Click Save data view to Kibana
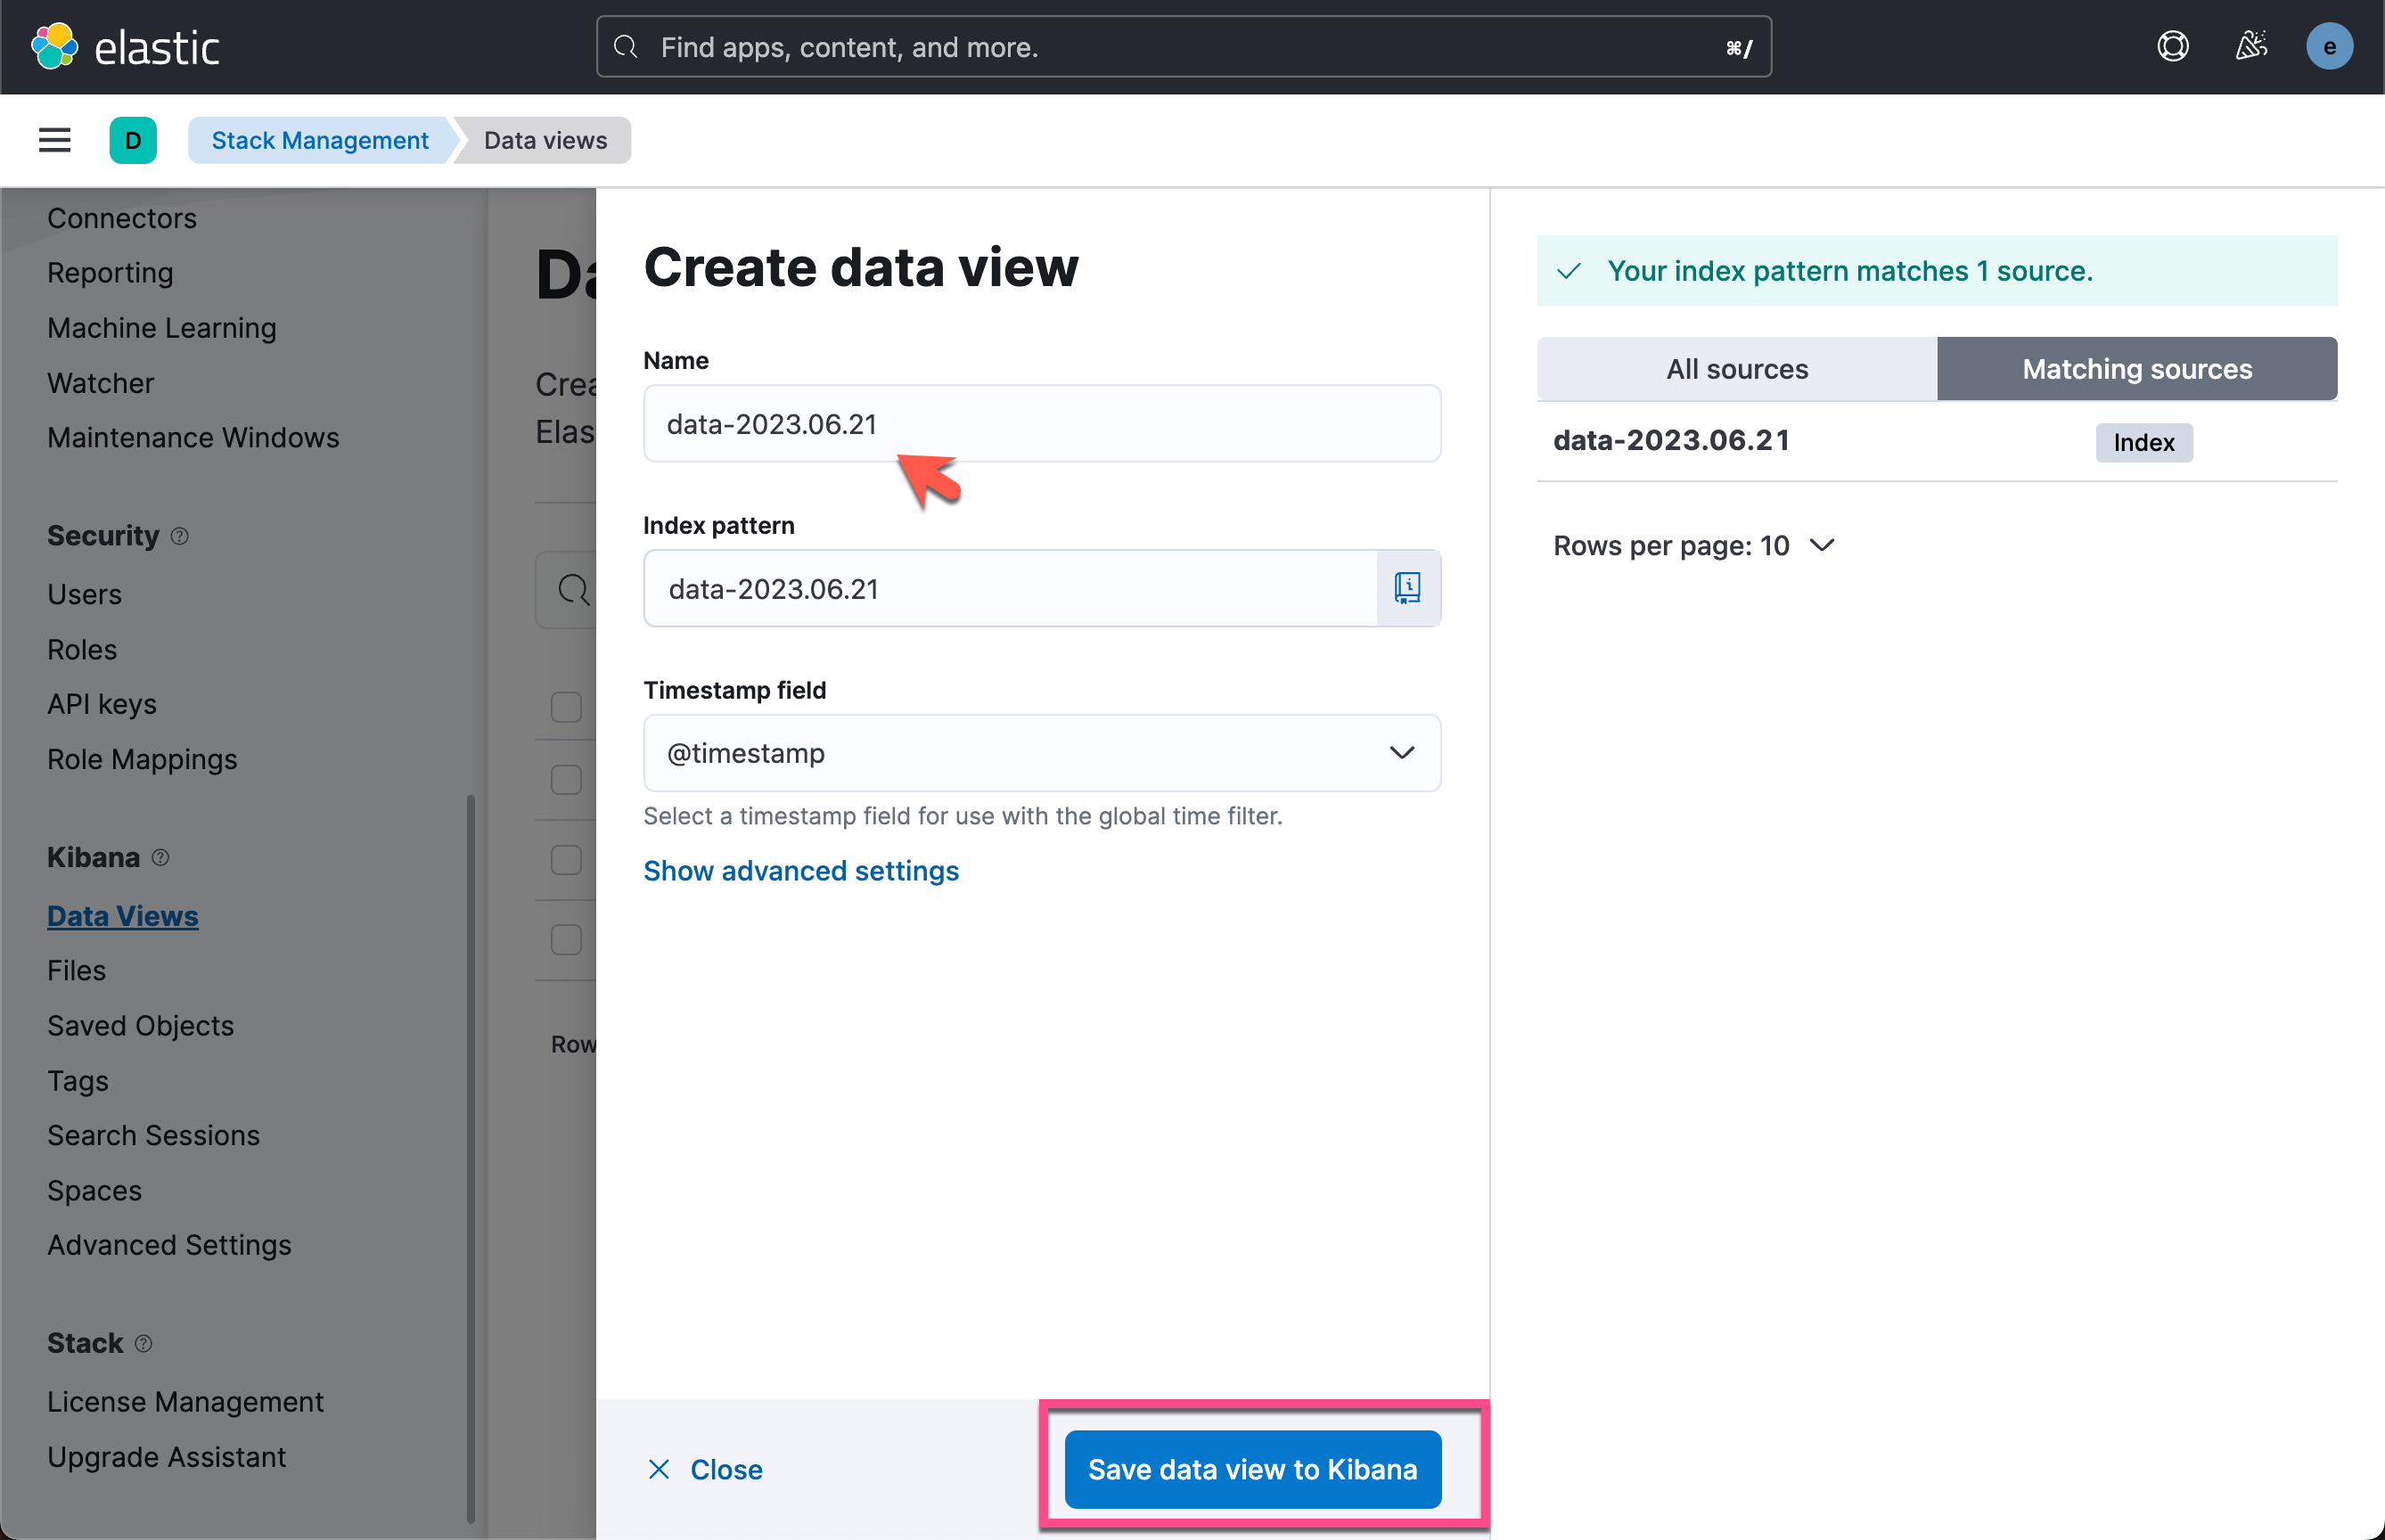 coord(1252,1469)
